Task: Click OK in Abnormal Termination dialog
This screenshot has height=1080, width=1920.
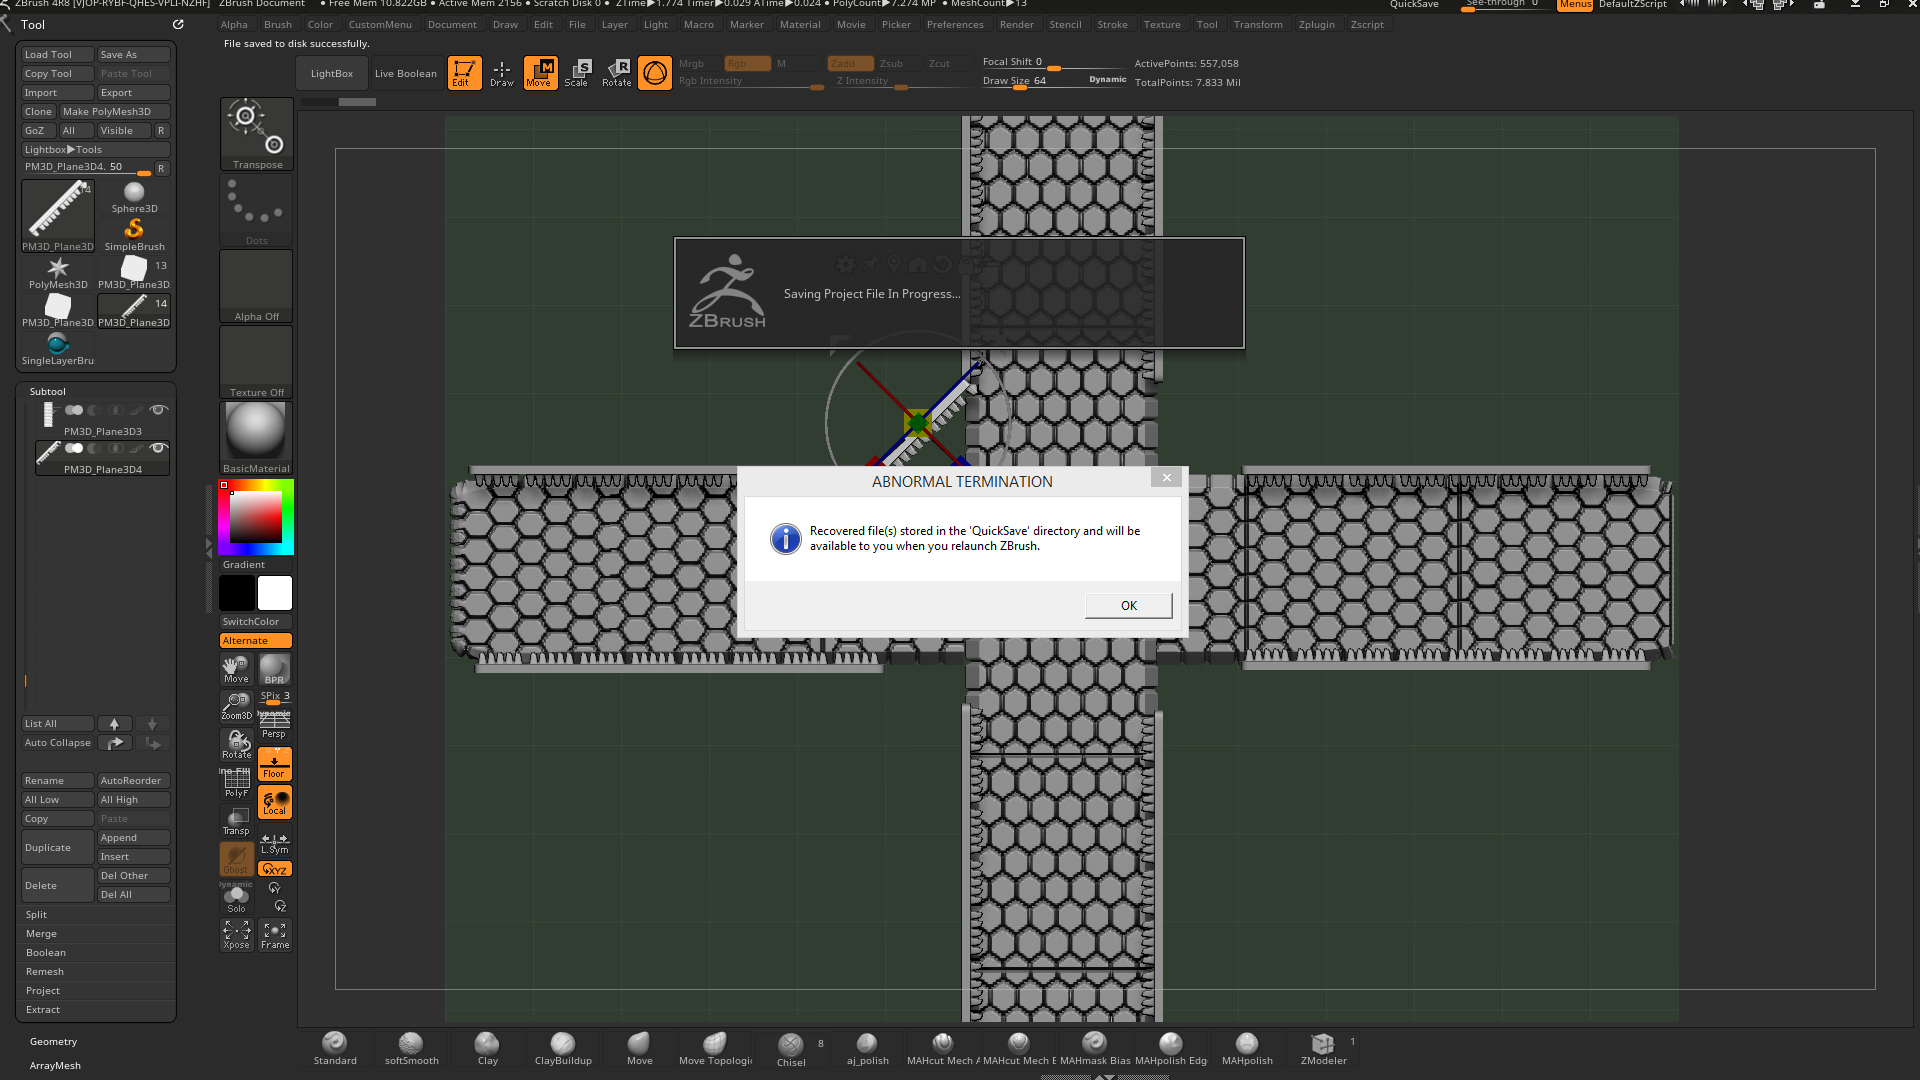Action: 1128,605
